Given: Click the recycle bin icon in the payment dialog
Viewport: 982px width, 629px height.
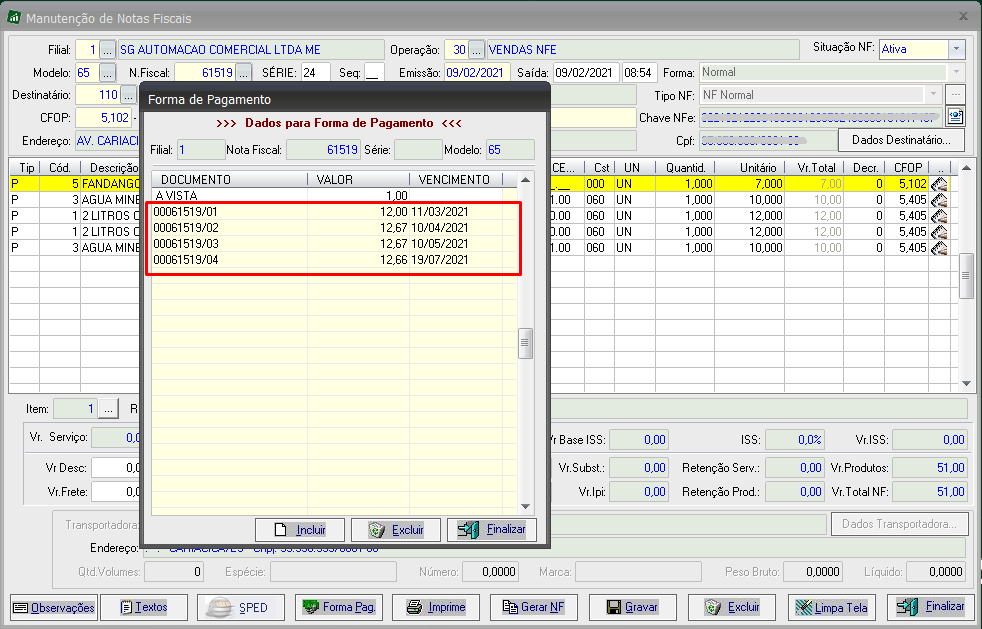Looking at the screenshot, I should [x=377, y=530].
